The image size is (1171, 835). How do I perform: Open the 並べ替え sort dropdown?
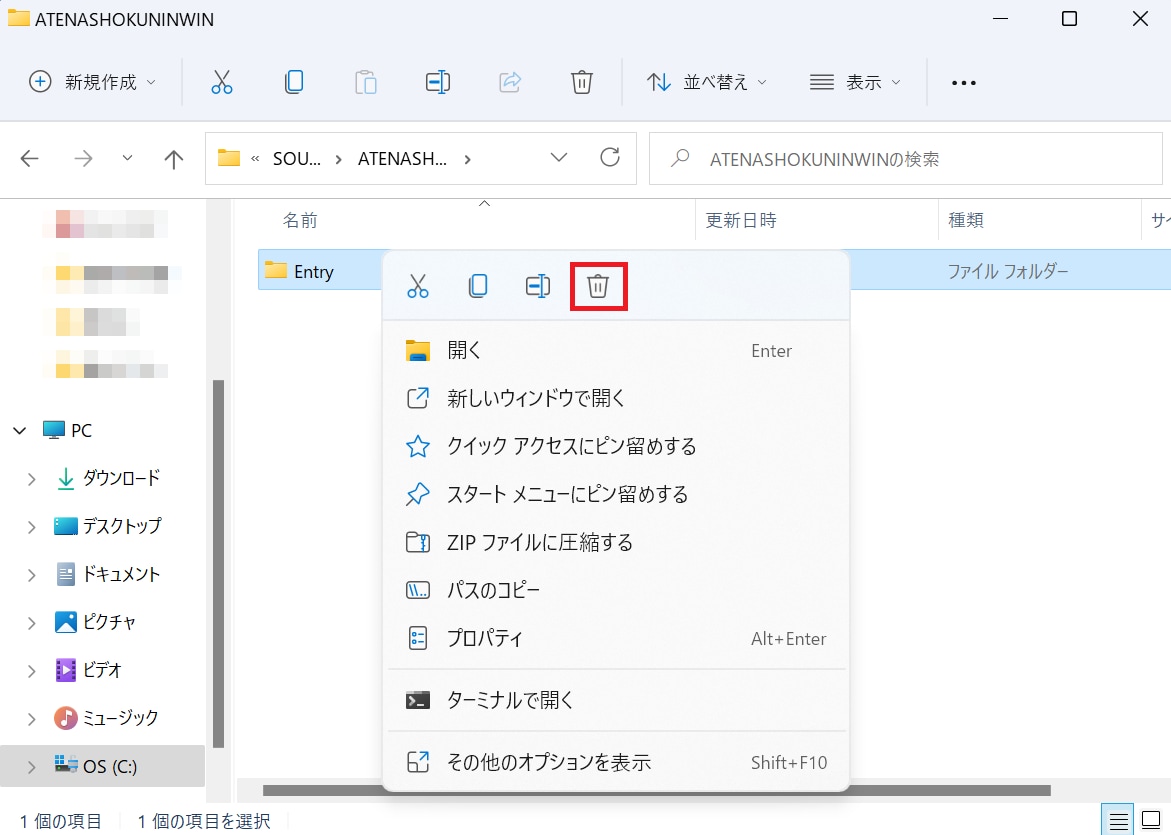pyautogui.click(x=706, y=82)
